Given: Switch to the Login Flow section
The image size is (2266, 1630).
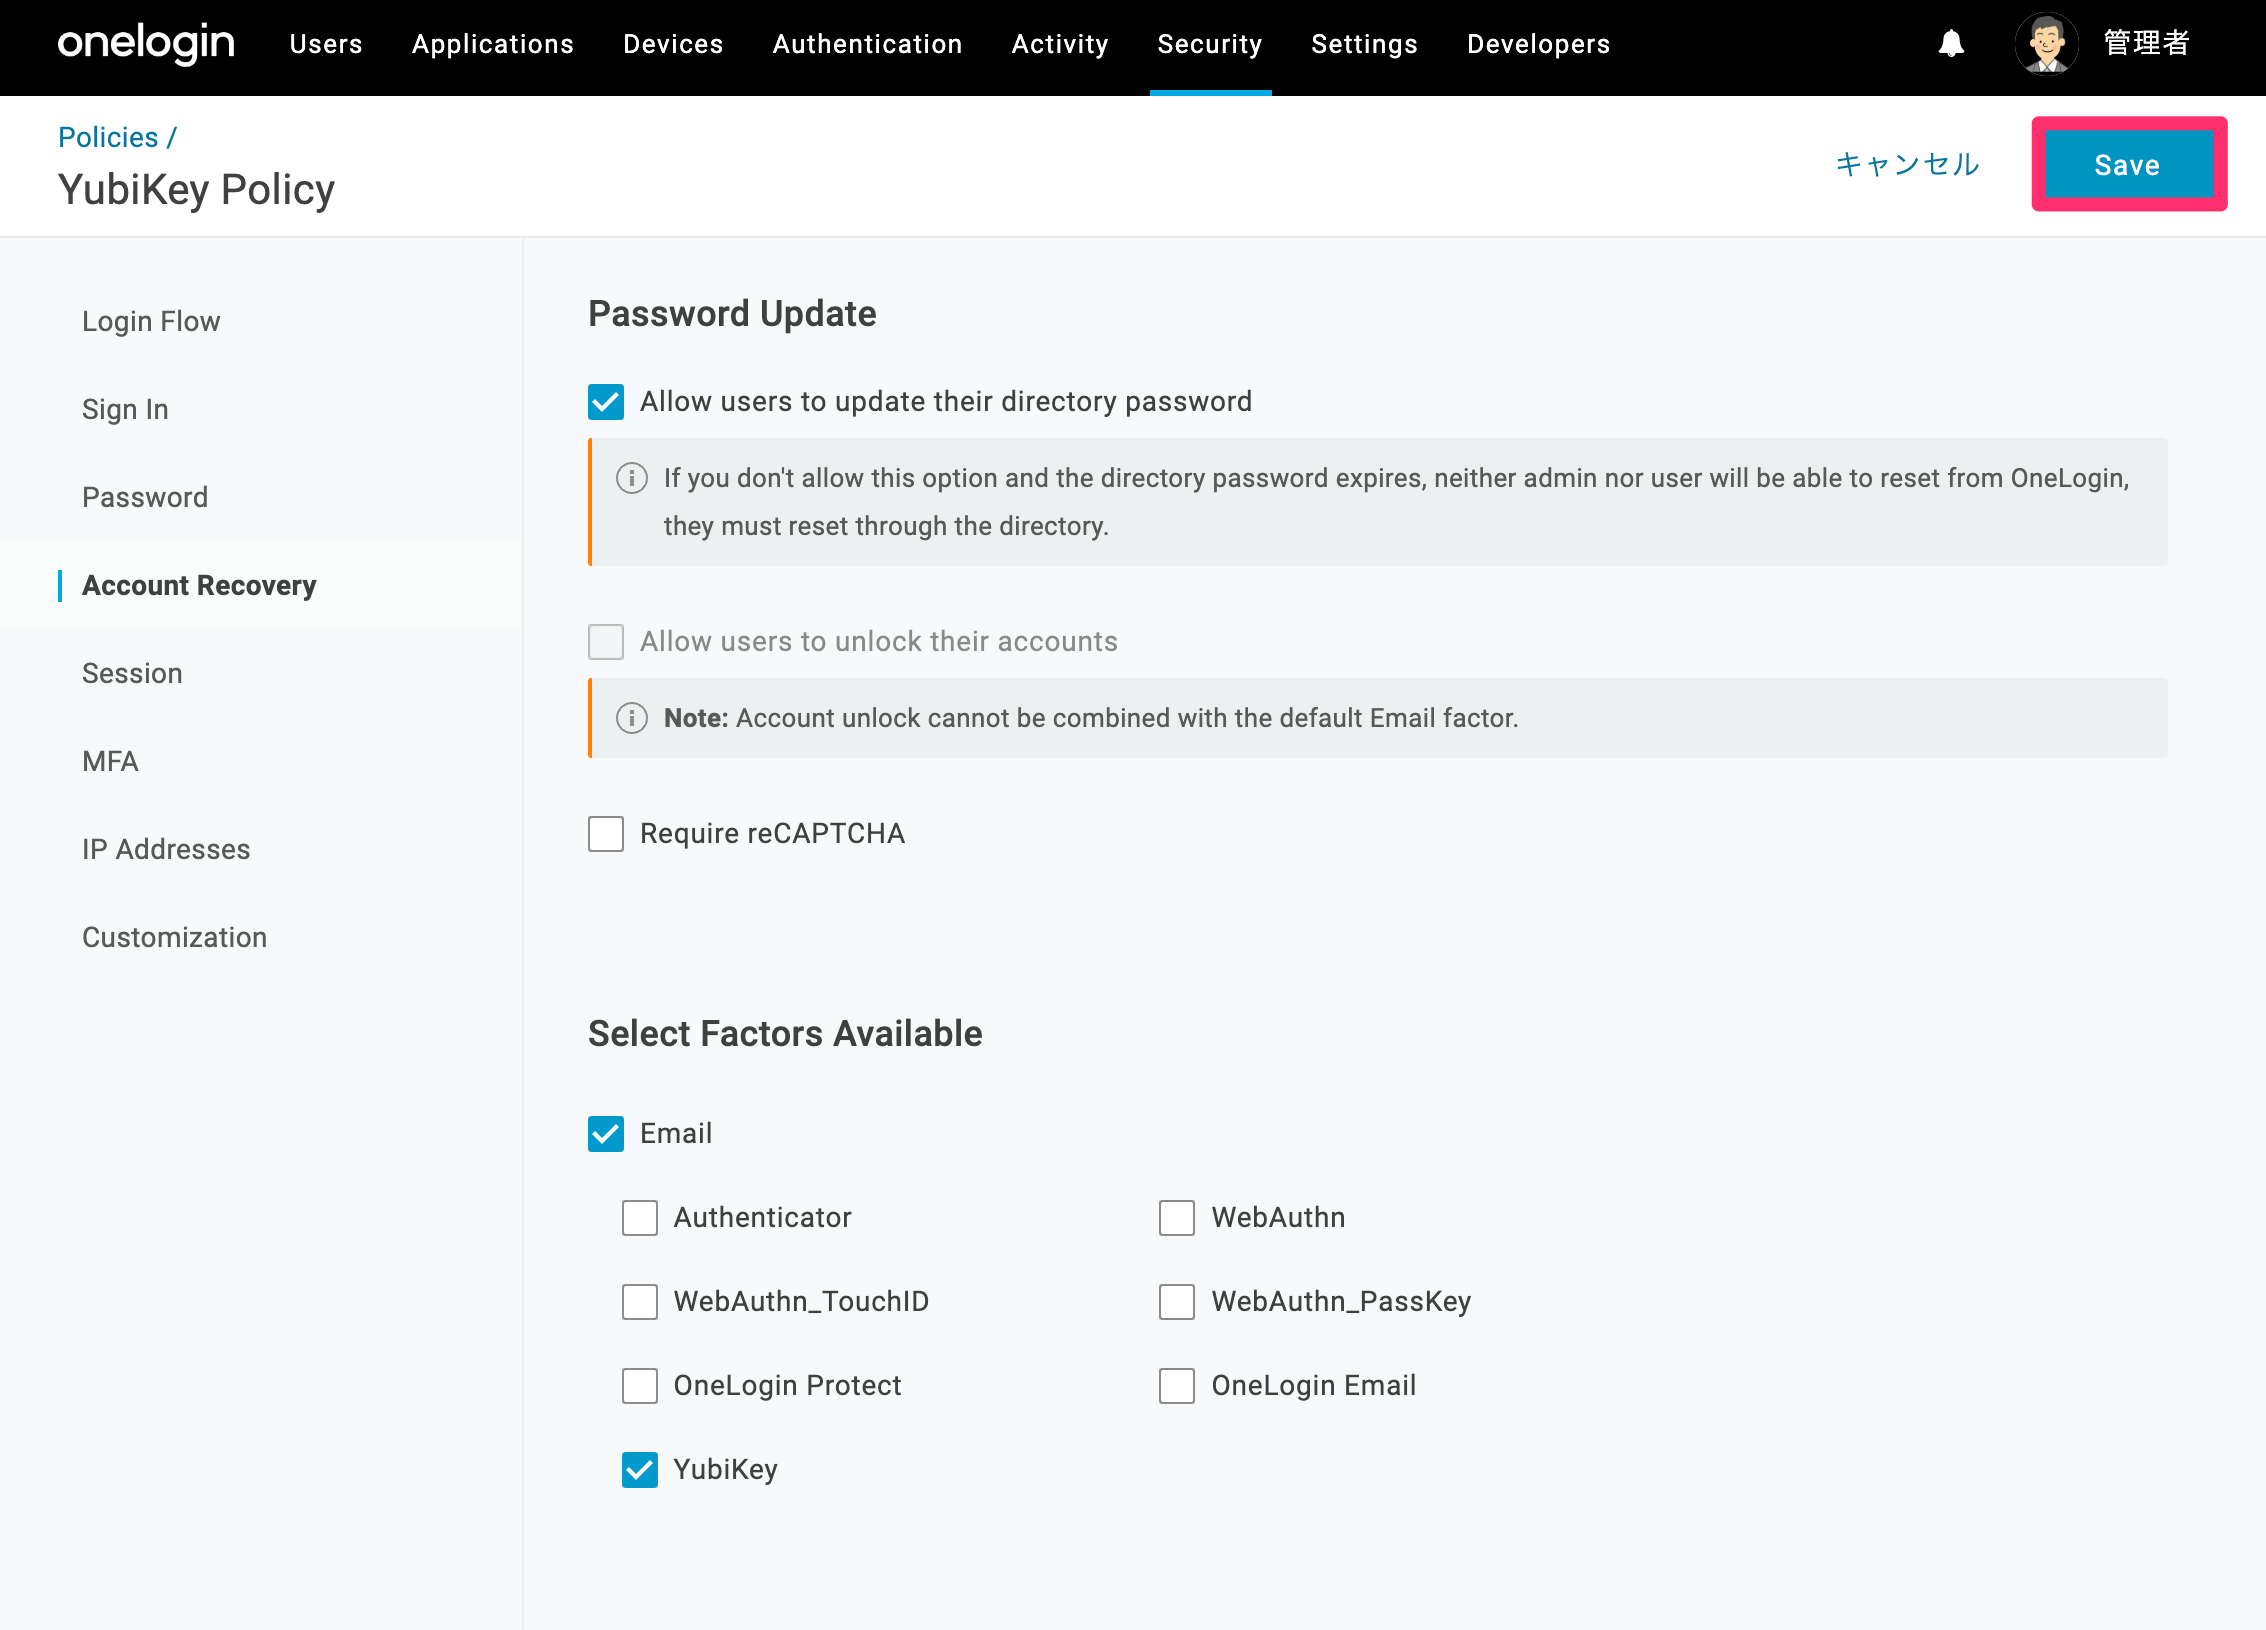Looking at the screenshot, I should (151, 322).
